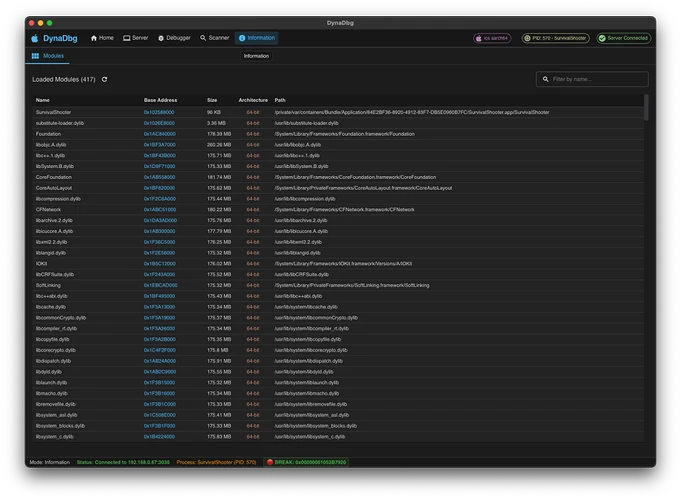Viewport: 680px width, 500px height.
Task: Click the magnifier icon in the filter box
Action: pyautogui.click(x=545, y=79)
